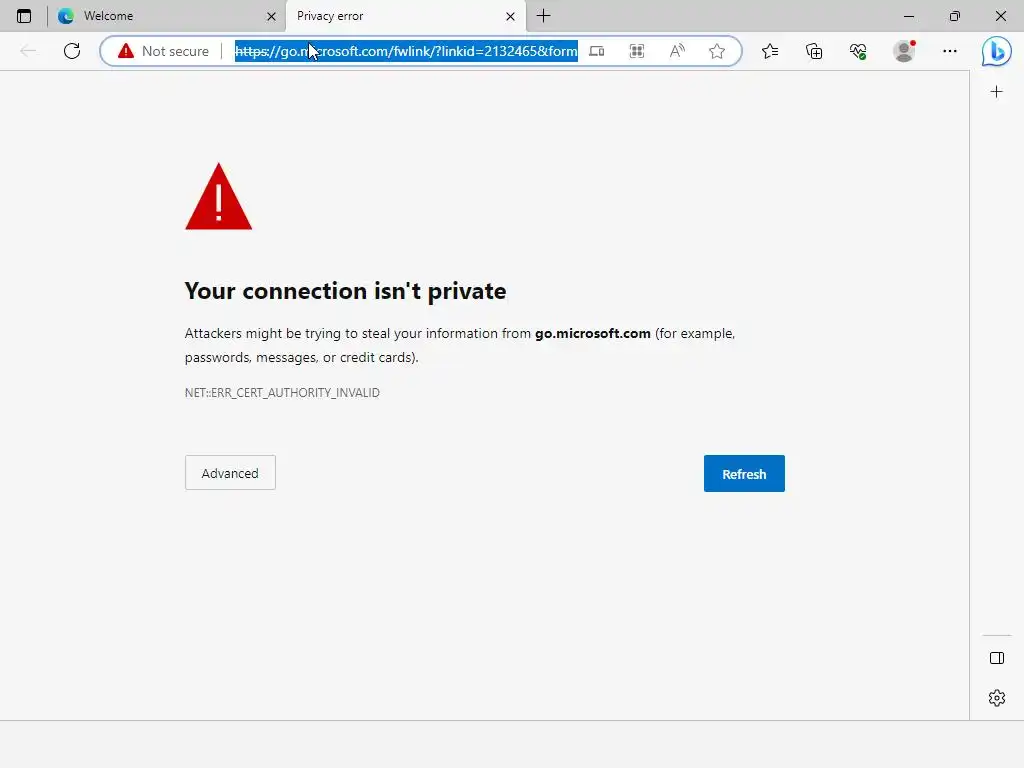Click the Not secure warning indicator

[163, 51]
